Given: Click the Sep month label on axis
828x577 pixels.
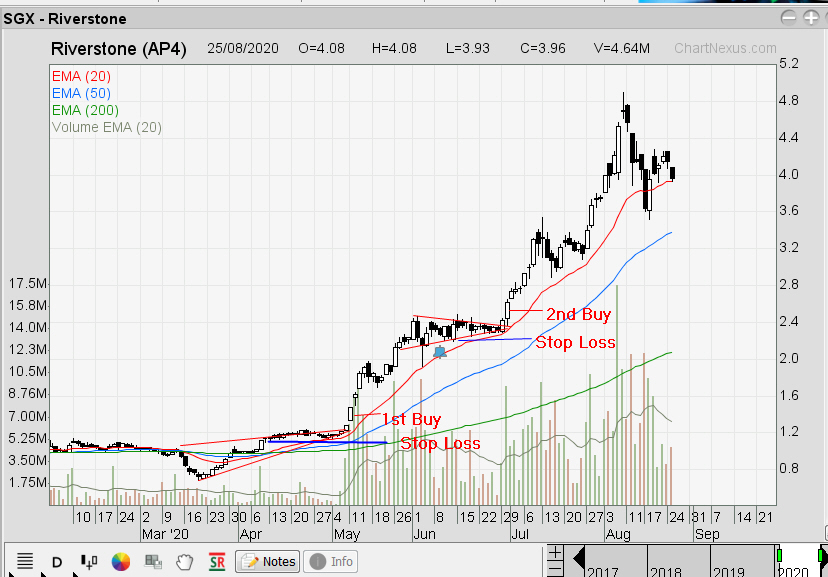Looking at the screenshot, I should click(707, 534).
